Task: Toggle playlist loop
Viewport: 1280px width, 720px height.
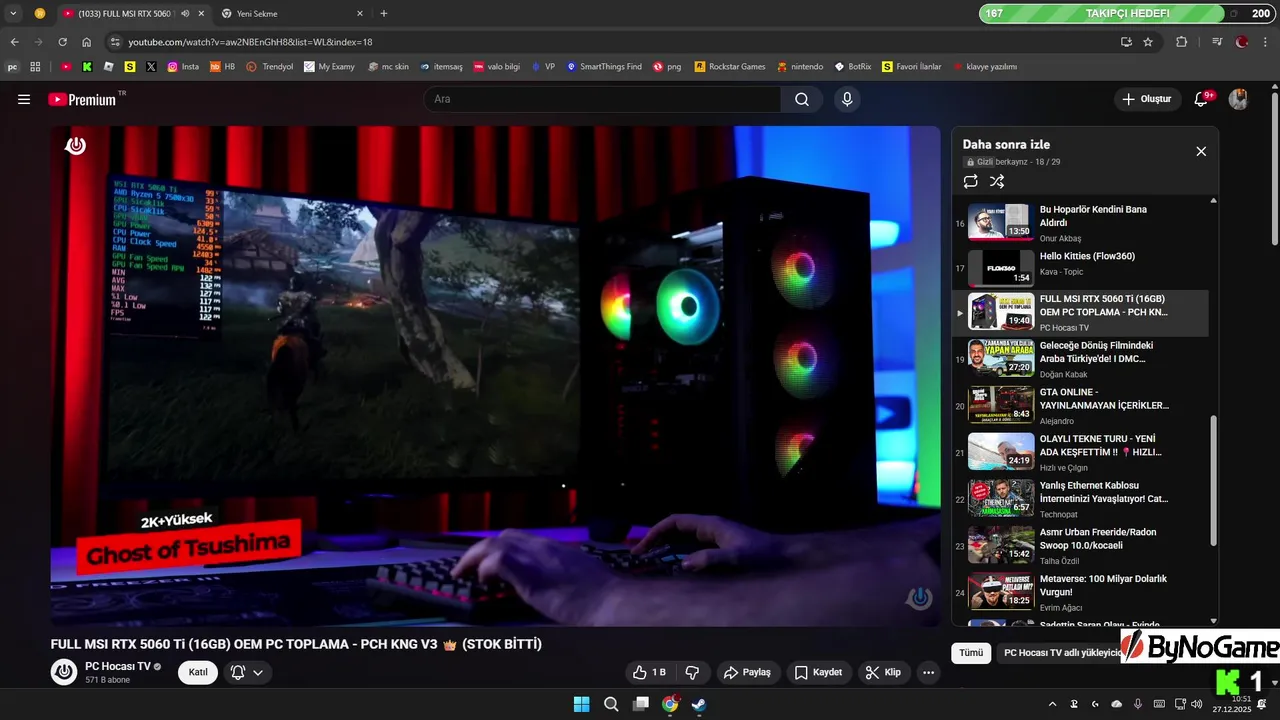Action: [x=970, y=181]
